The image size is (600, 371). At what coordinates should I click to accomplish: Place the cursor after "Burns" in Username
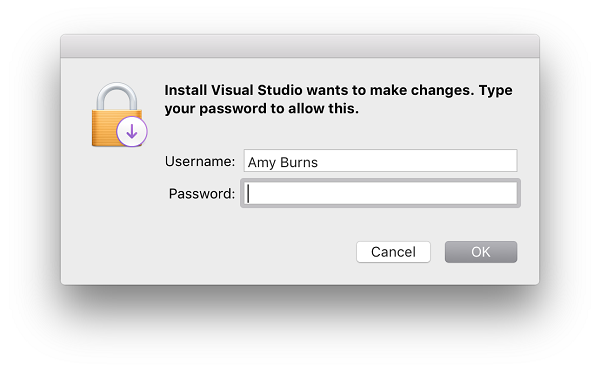coord(319,162)
